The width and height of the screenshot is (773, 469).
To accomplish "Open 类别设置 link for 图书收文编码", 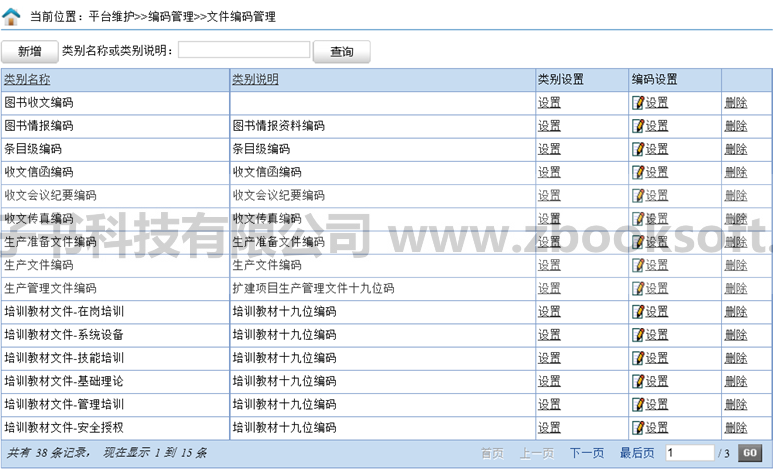I will [549, 103].
